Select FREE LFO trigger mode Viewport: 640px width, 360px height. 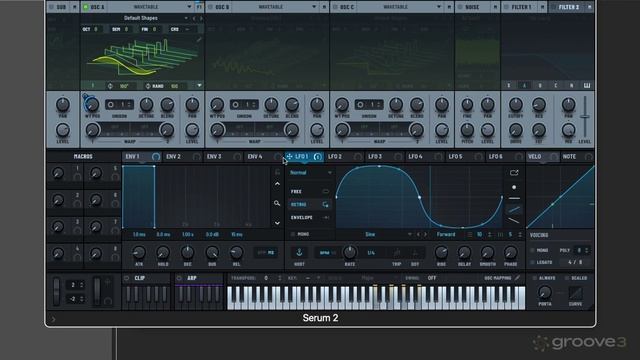click(309, 191)
